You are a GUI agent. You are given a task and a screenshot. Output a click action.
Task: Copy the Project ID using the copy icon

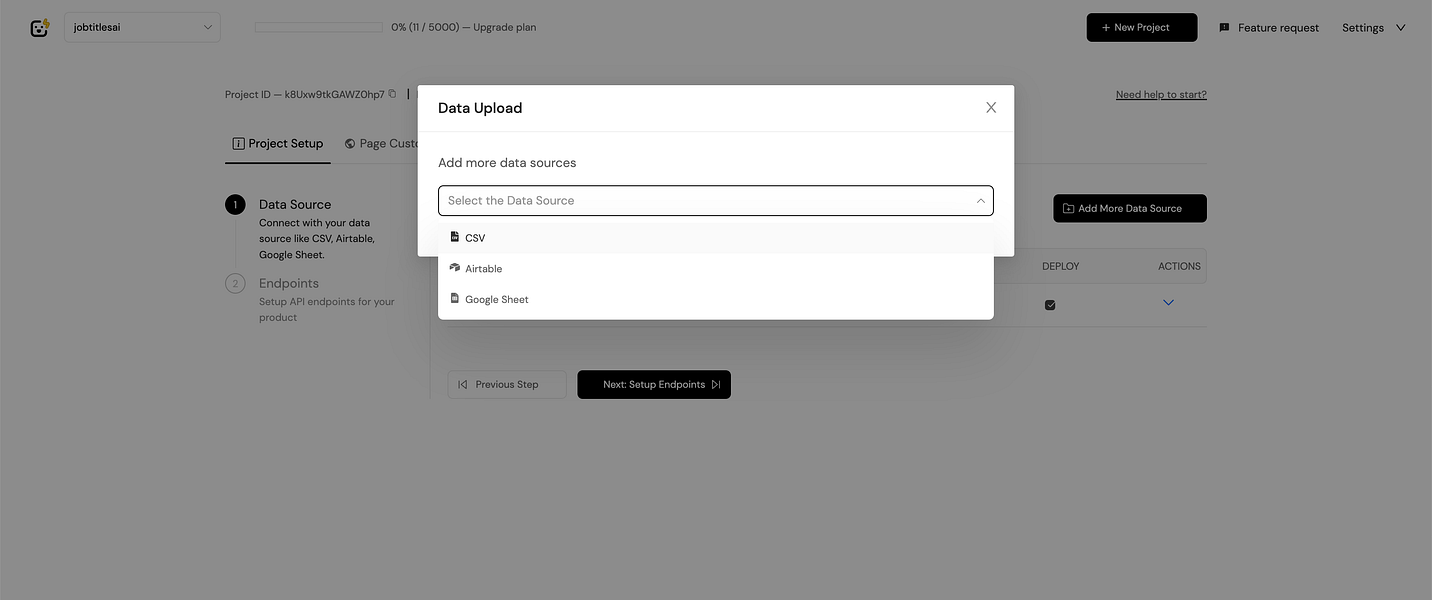tap(390, 93)
